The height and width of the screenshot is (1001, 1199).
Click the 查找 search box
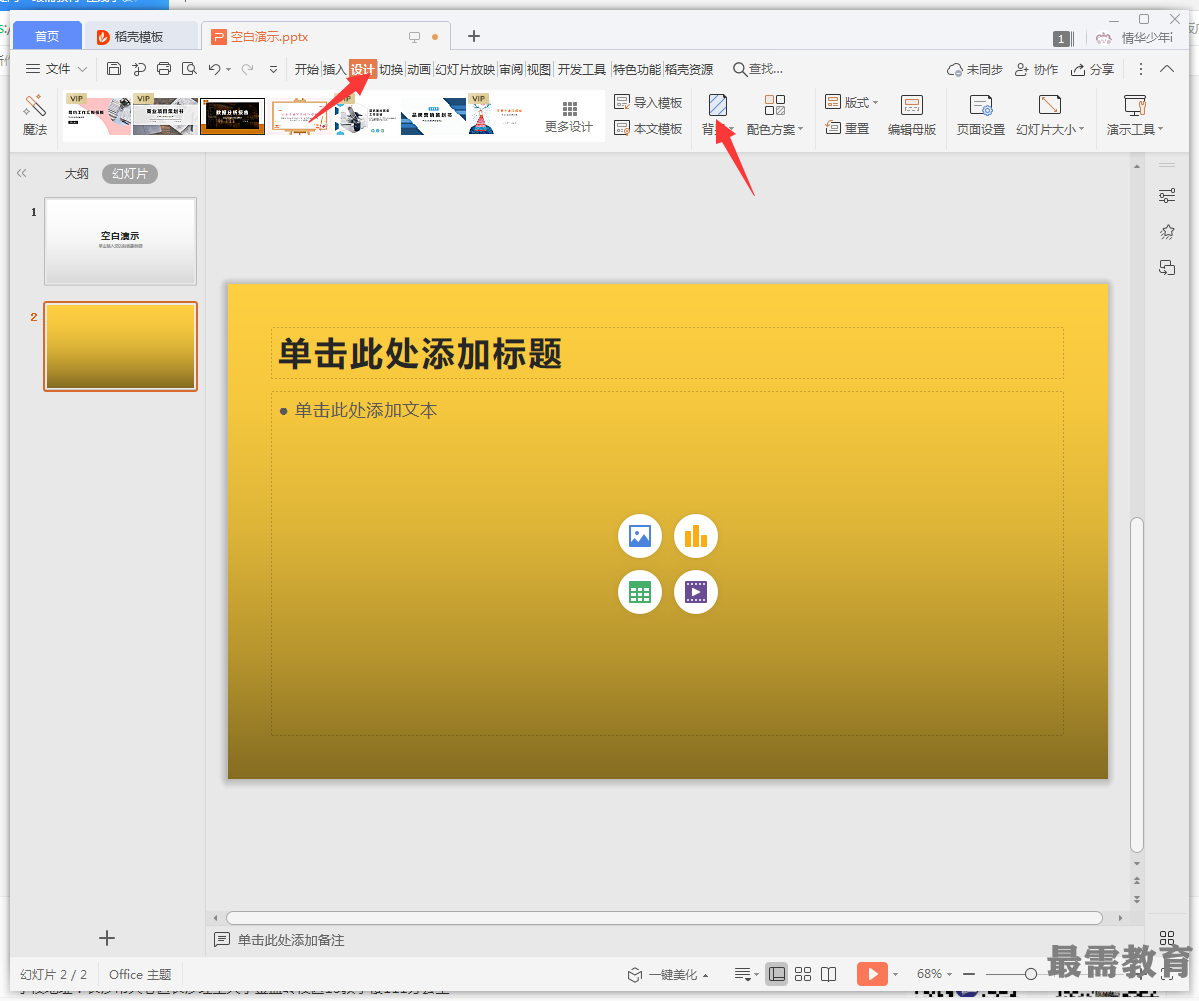point(758,70)
